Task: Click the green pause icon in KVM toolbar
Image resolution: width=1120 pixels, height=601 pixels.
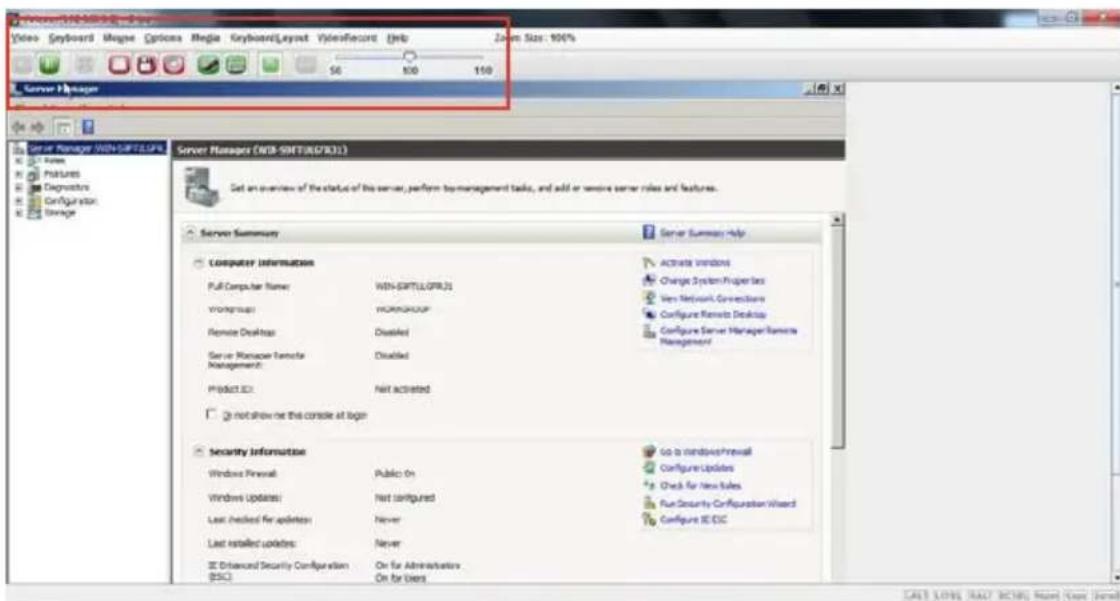Action: coord(49,65)
